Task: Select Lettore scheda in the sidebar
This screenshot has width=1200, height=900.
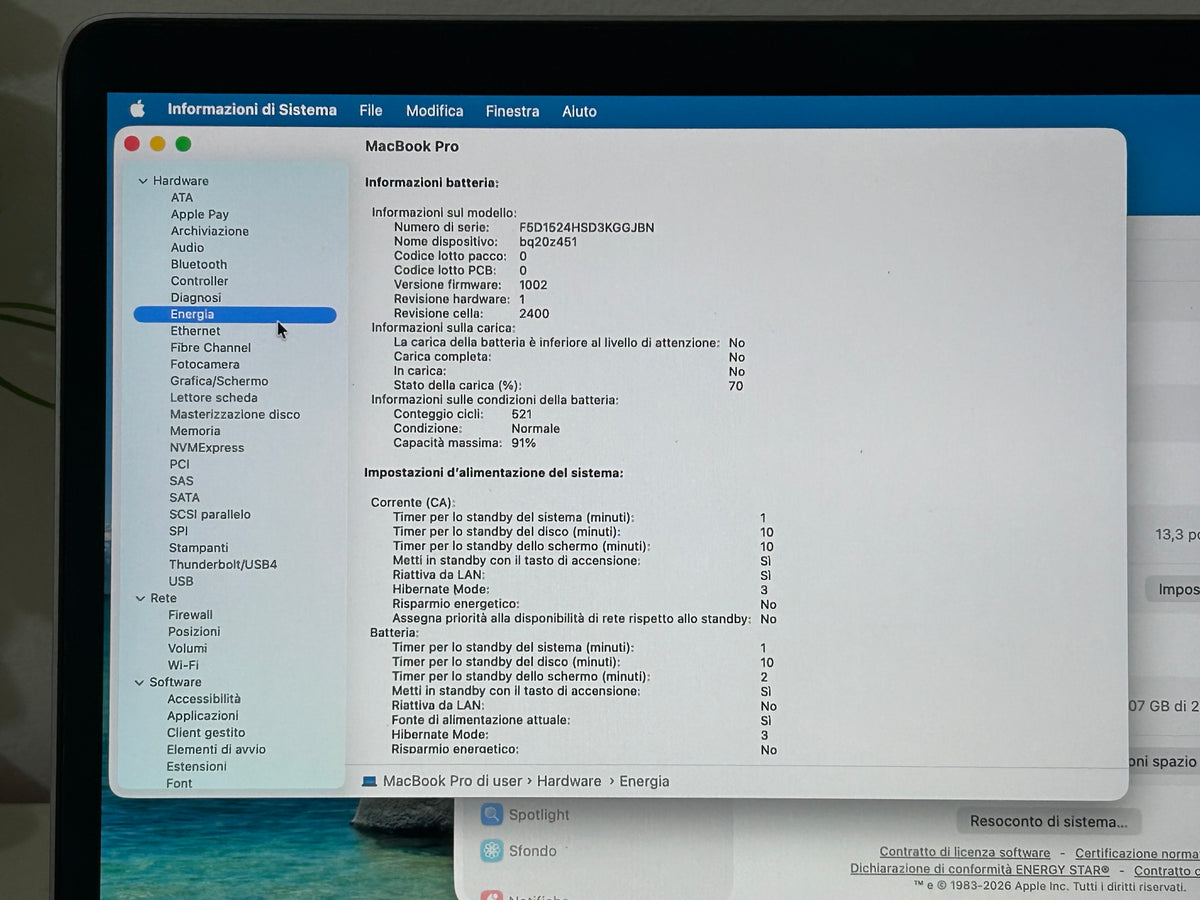Action: pyautogui.click(x=214, y=398)
